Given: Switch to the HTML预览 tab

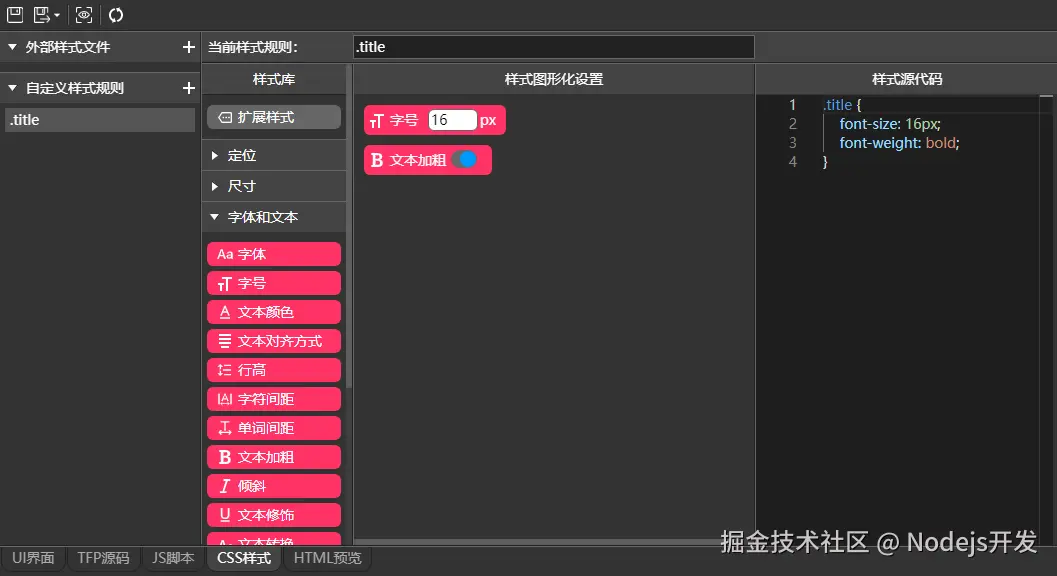Looking at the screenshot, I should pyautogui.click(x=327, y=558).
